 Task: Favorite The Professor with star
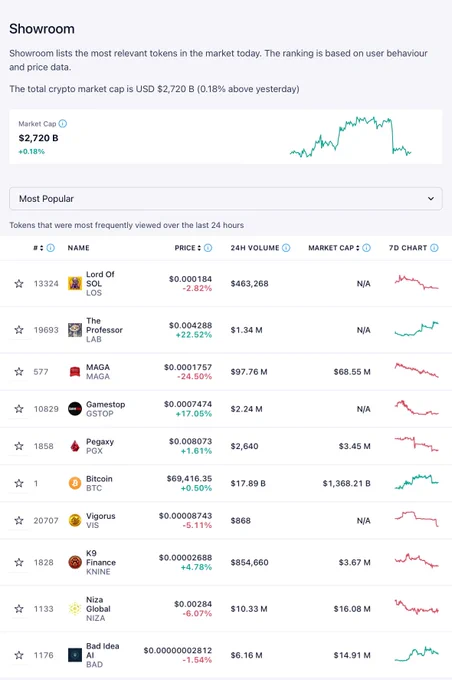(x=19, y=330)
